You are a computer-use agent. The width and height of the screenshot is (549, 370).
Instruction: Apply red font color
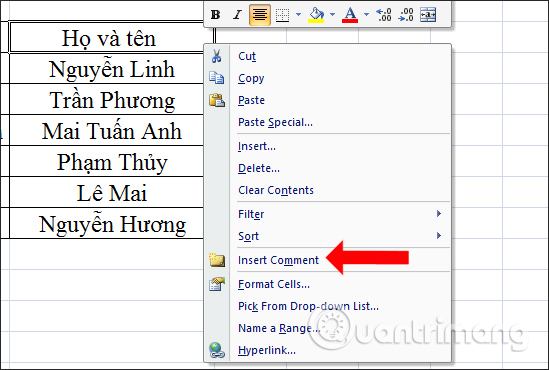(x=350, y=15)
